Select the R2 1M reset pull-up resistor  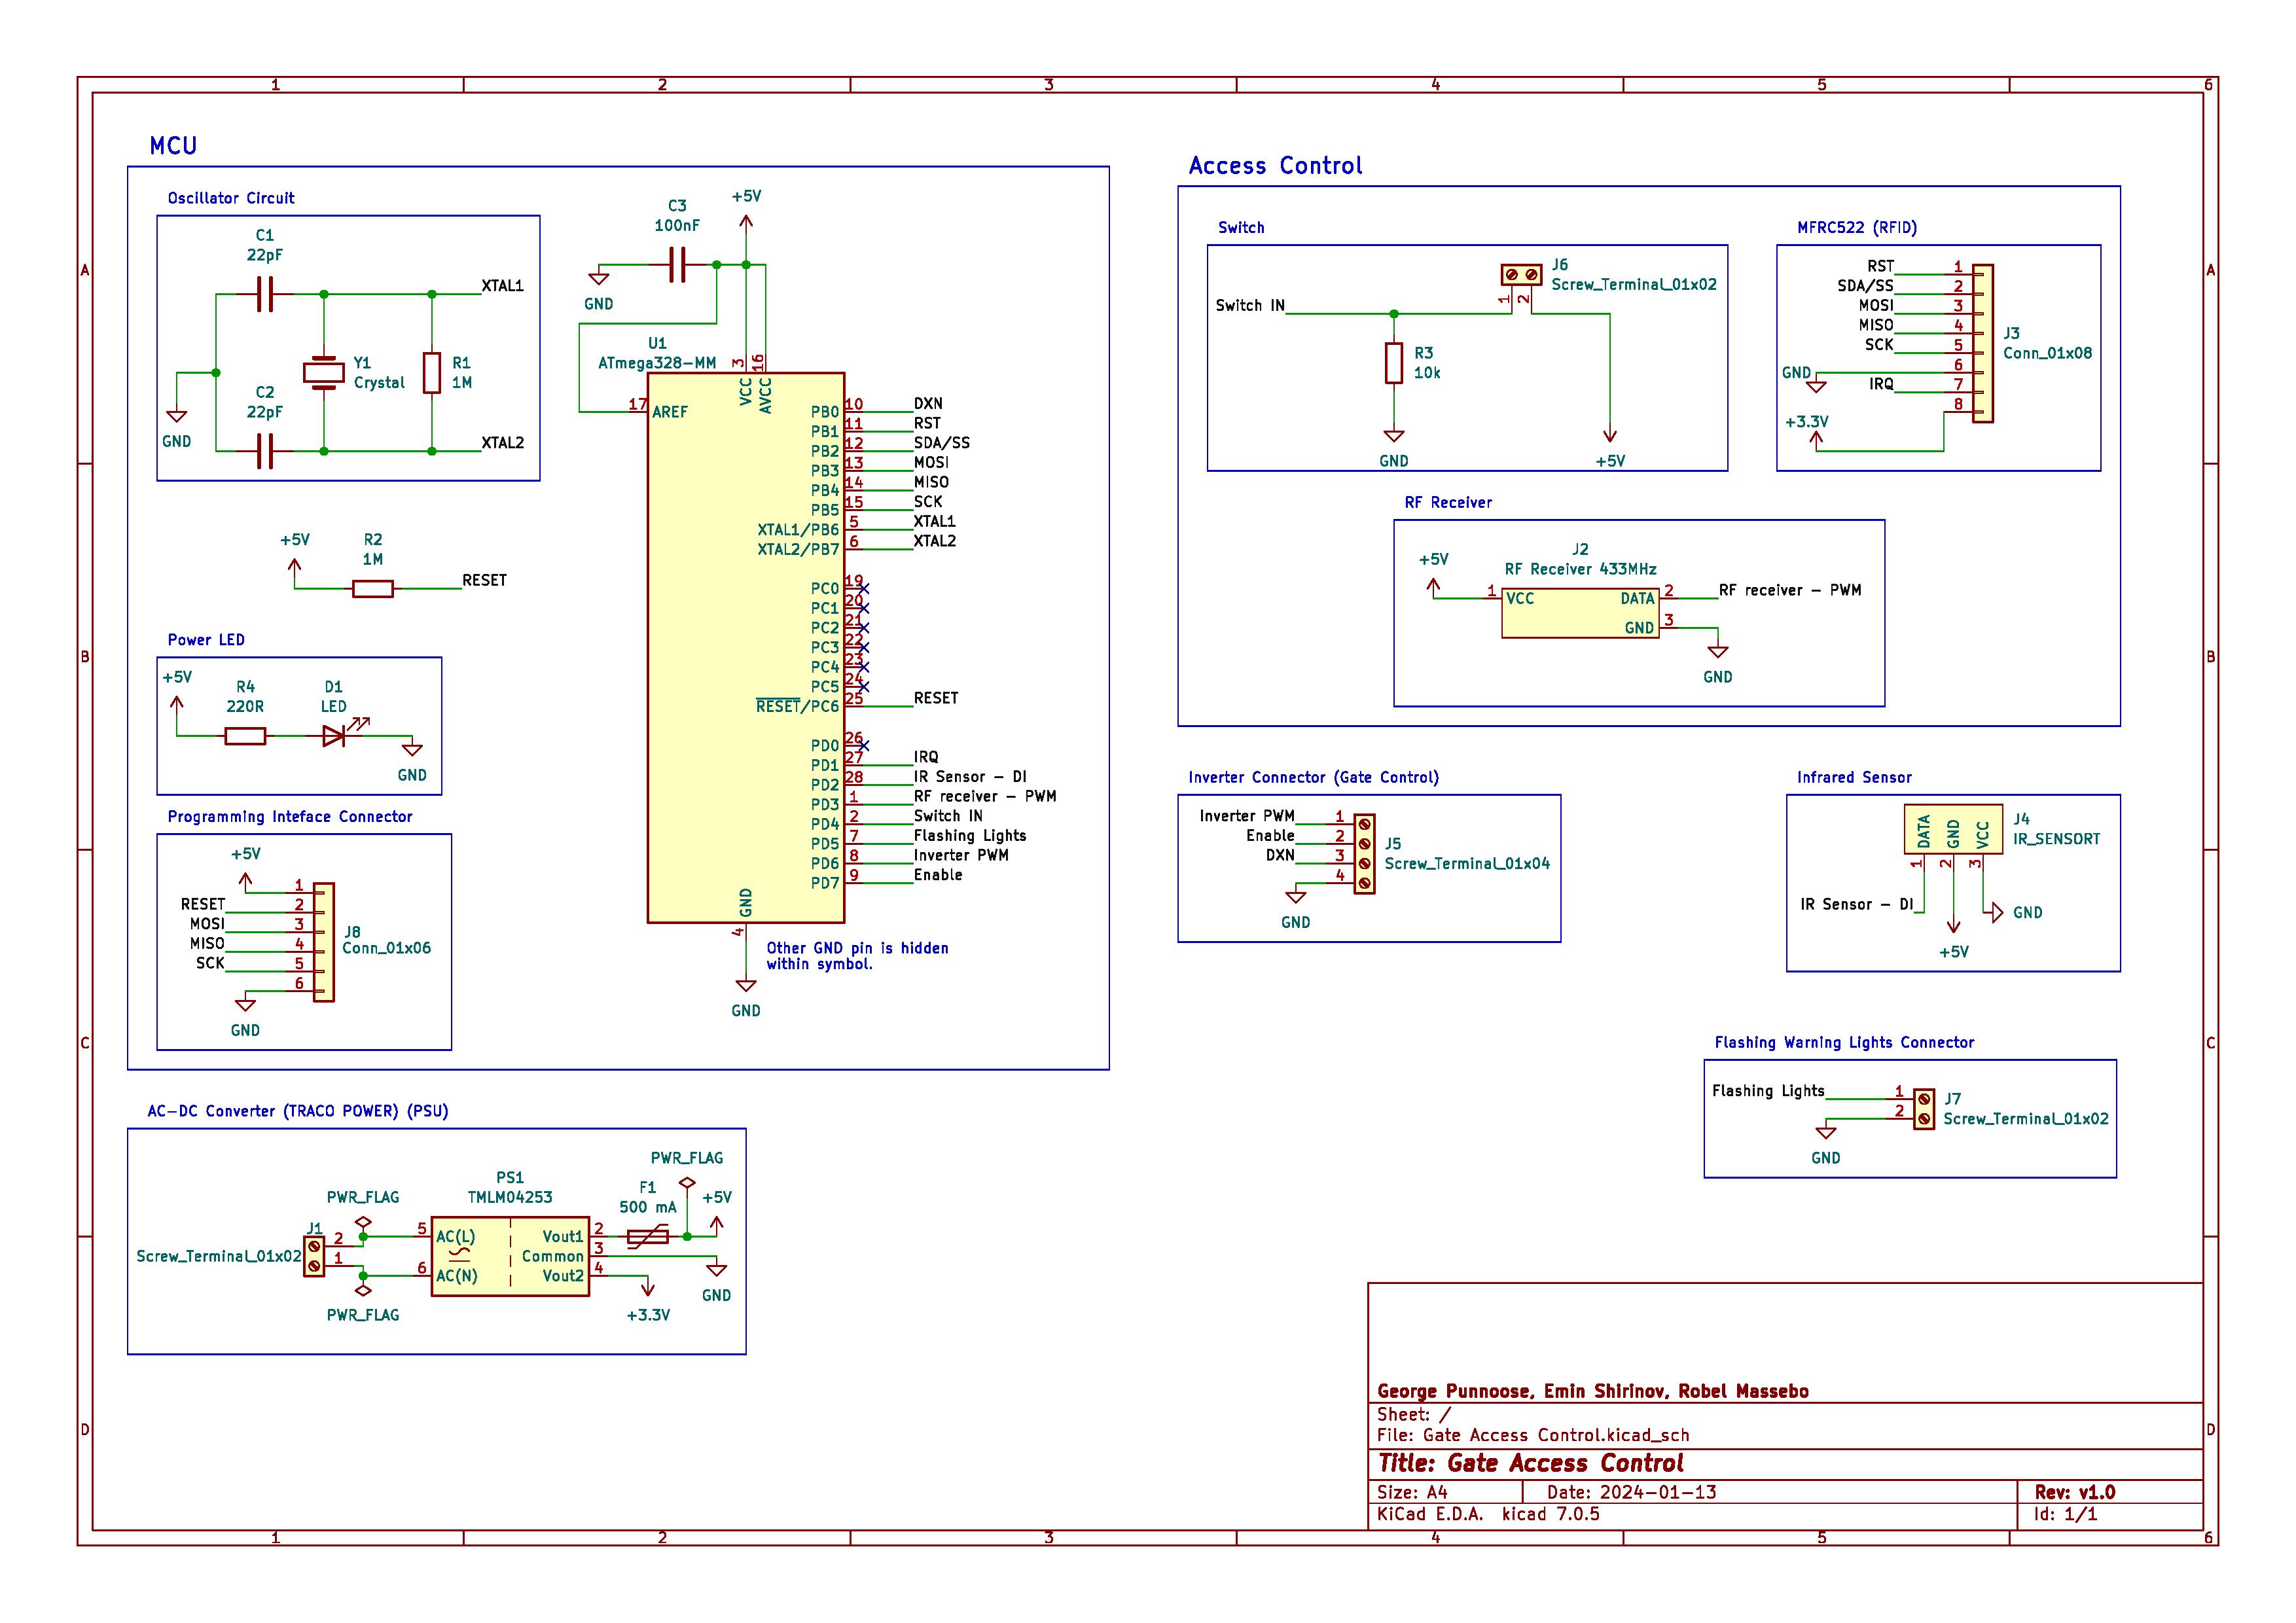tap(373, 589)
